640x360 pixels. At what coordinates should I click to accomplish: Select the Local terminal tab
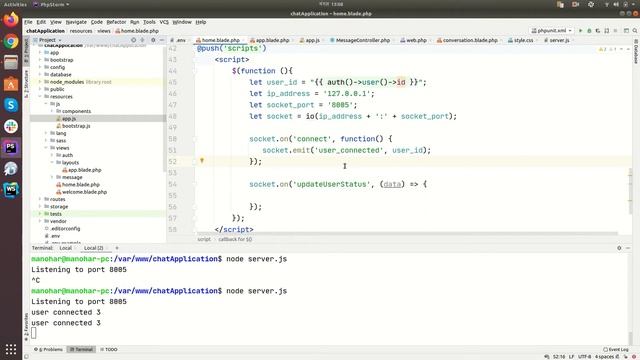point(65,248)
